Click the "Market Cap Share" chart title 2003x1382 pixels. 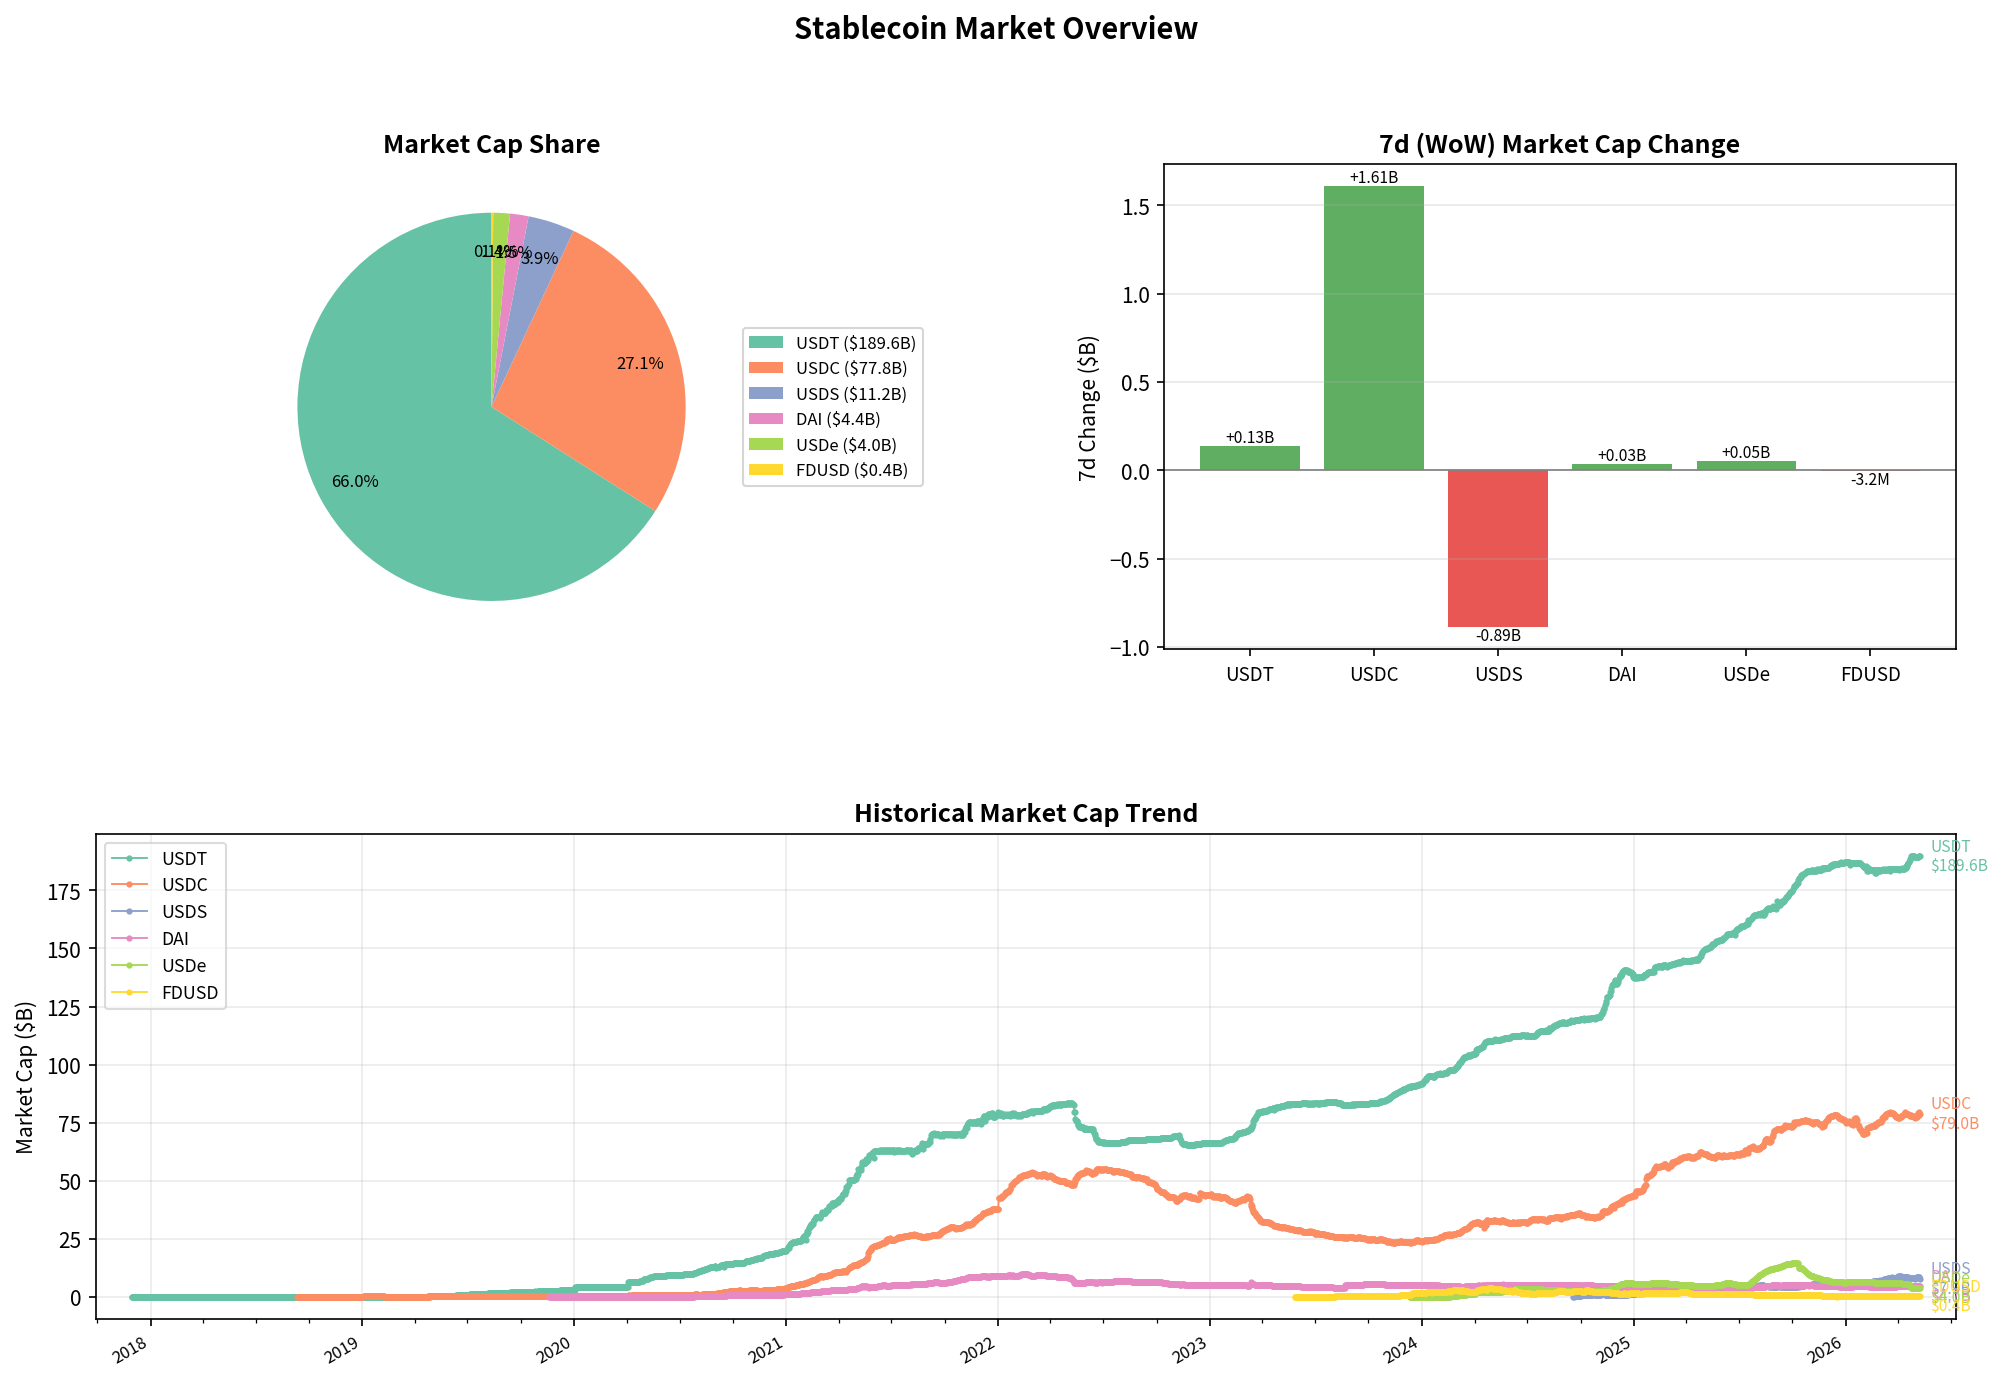491,145
